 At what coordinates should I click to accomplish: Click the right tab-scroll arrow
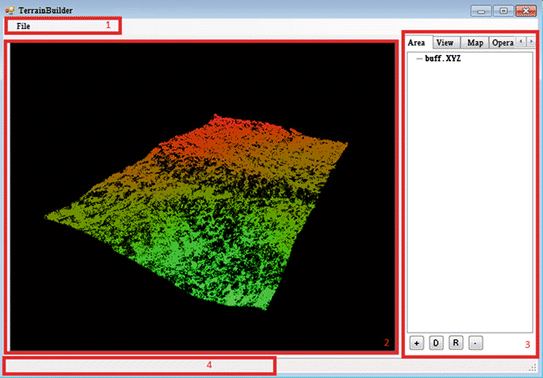531,42
